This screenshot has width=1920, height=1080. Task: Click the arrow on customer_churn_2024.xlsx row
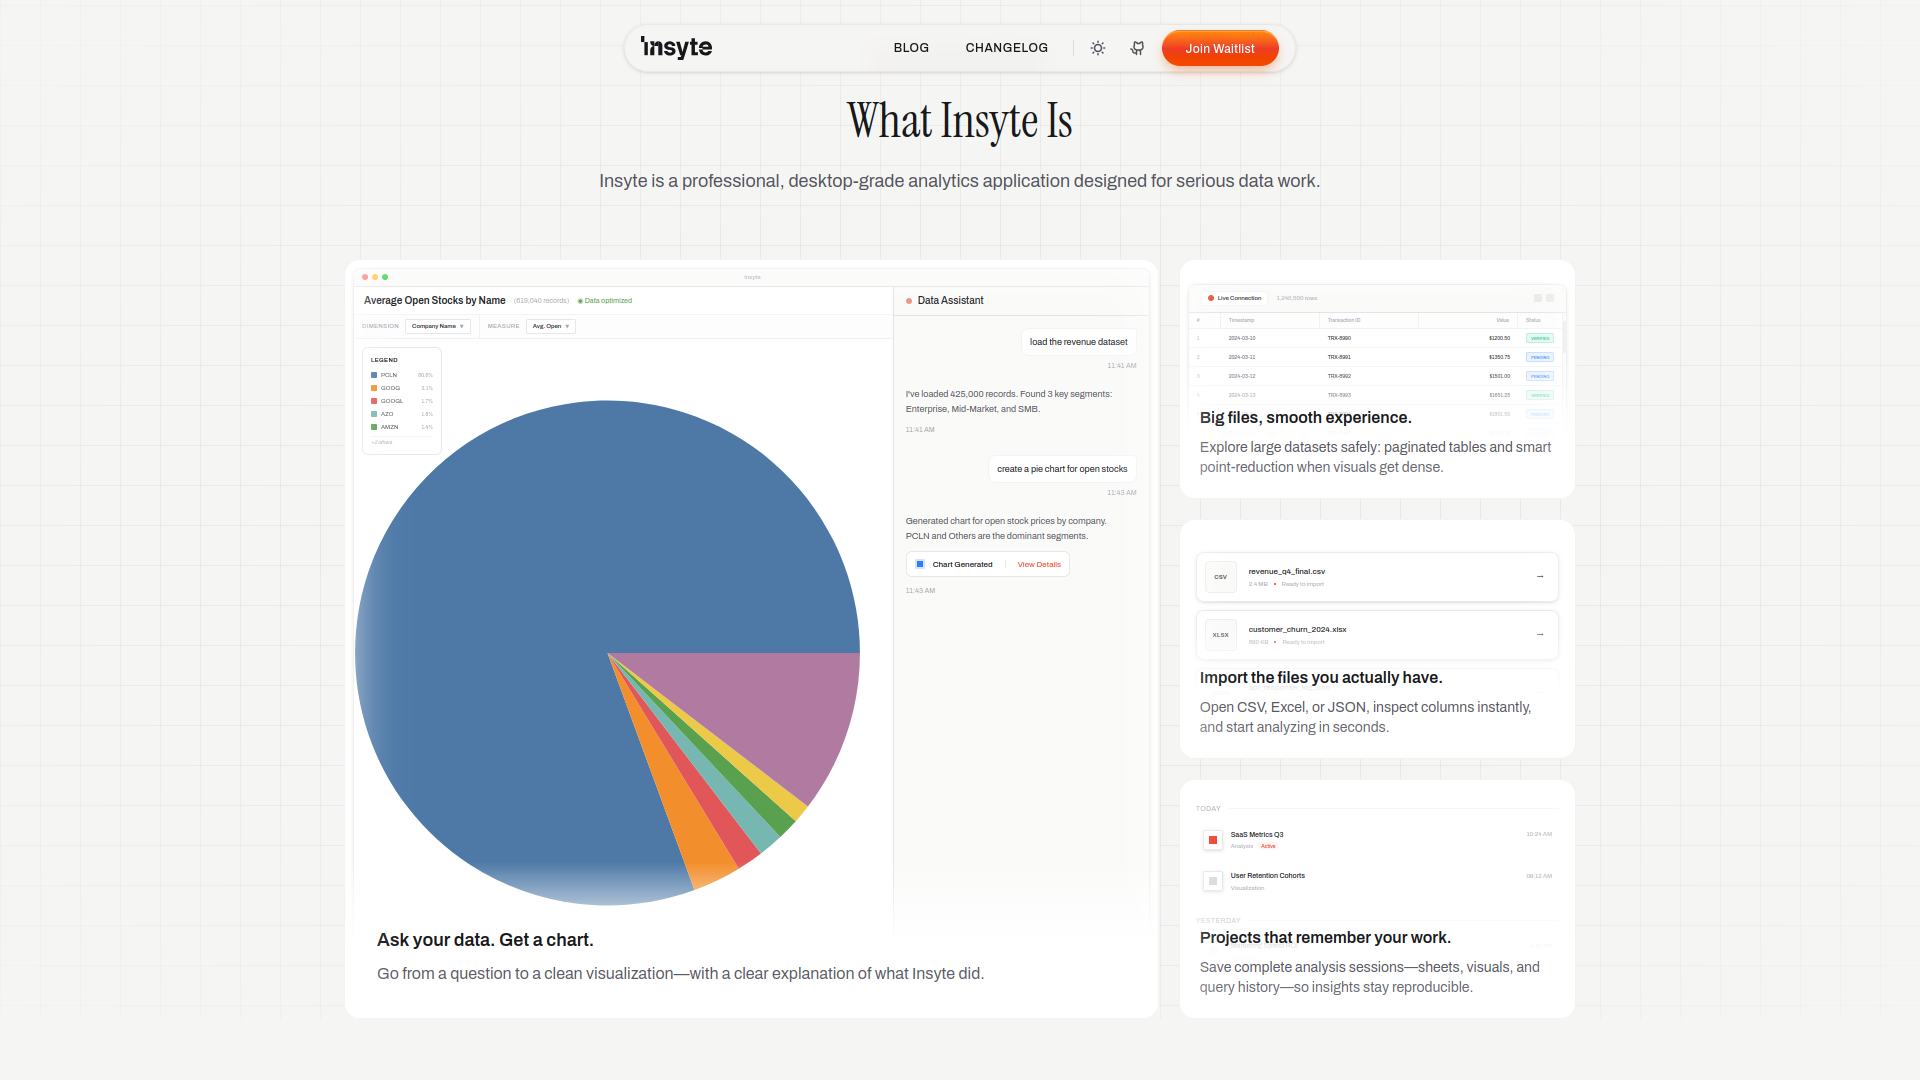tap(1540, 635)
